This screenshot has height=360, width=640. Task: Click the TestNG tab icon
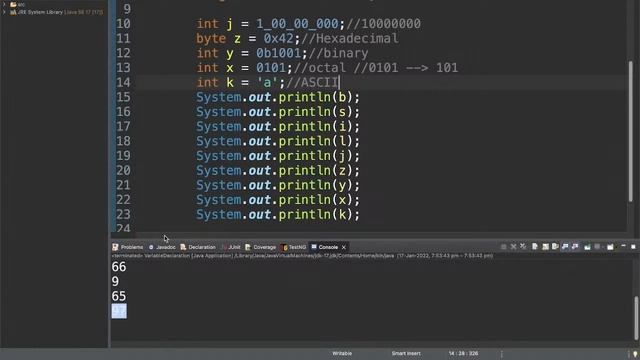click(285, 247)
